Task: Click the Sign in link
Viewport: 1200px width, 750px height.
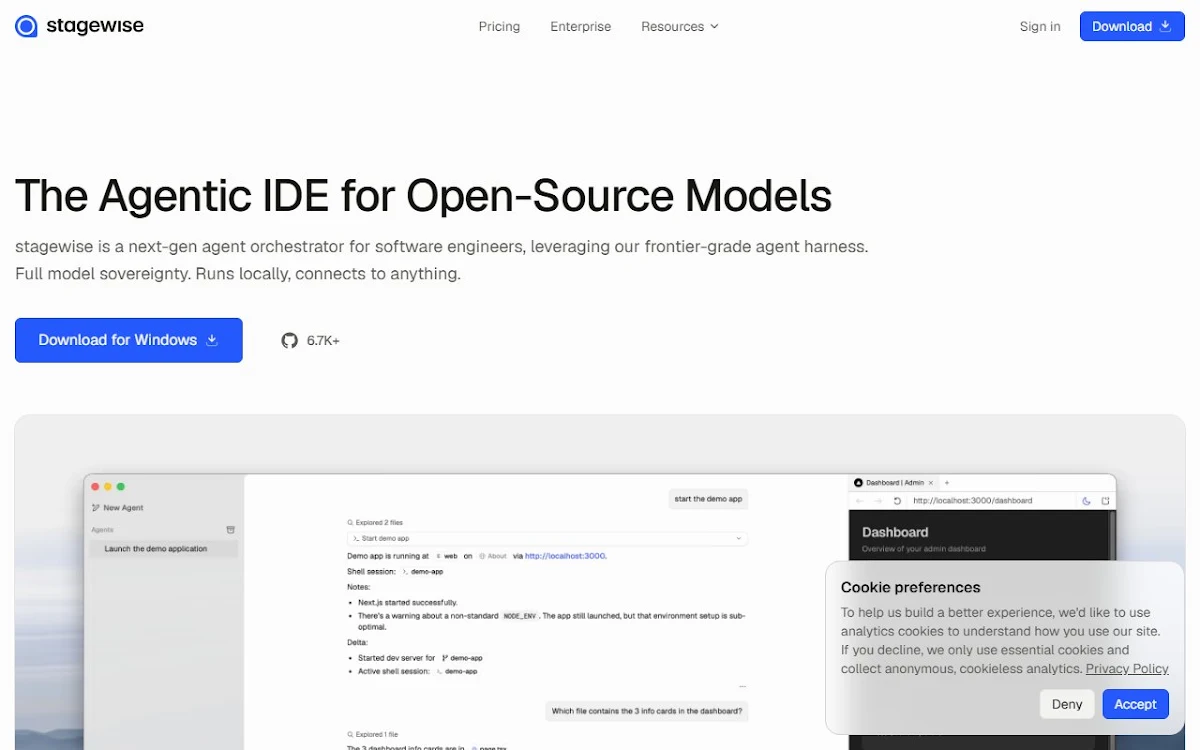Action: click(1040, 27)
